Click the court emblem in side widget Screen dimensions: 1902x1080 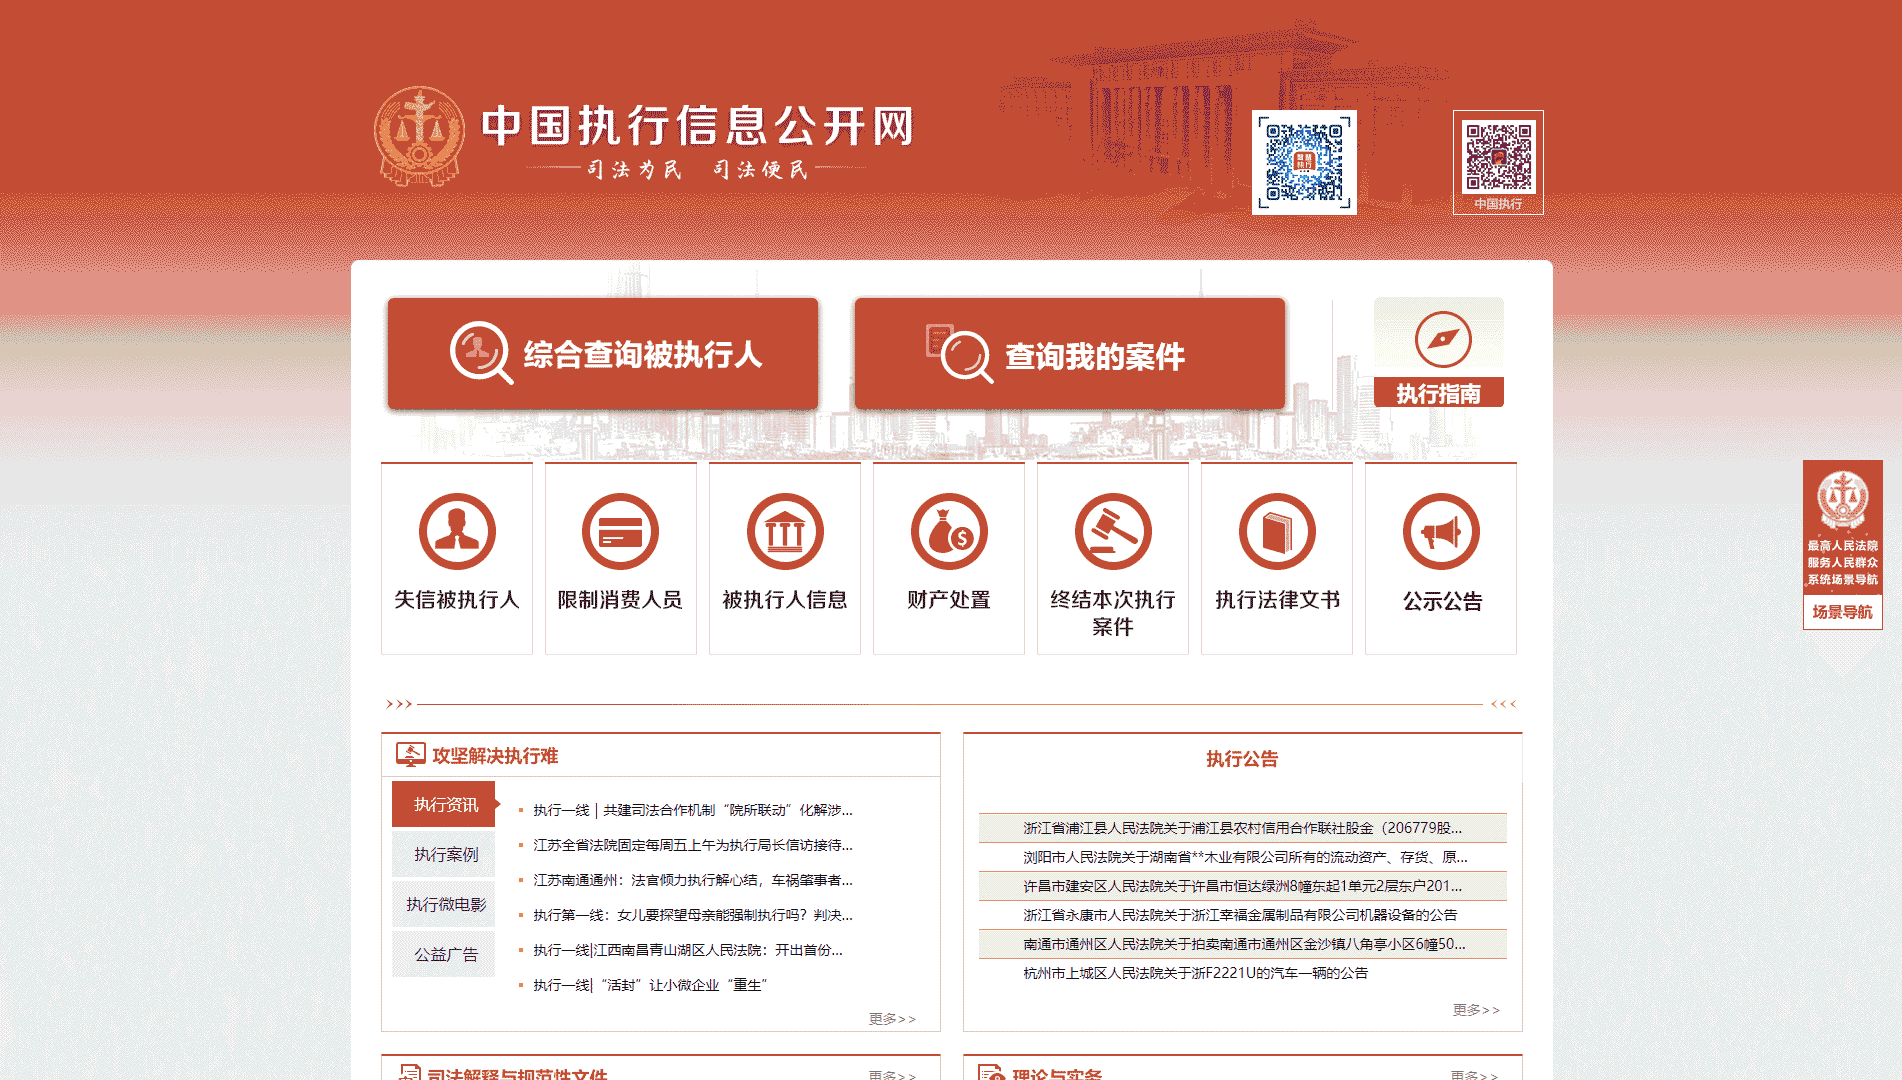1843,500
